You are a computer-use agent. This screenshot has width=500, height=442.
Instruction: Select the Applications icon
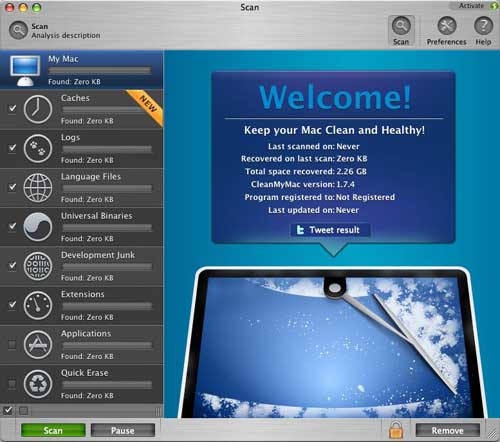point(38,344)
